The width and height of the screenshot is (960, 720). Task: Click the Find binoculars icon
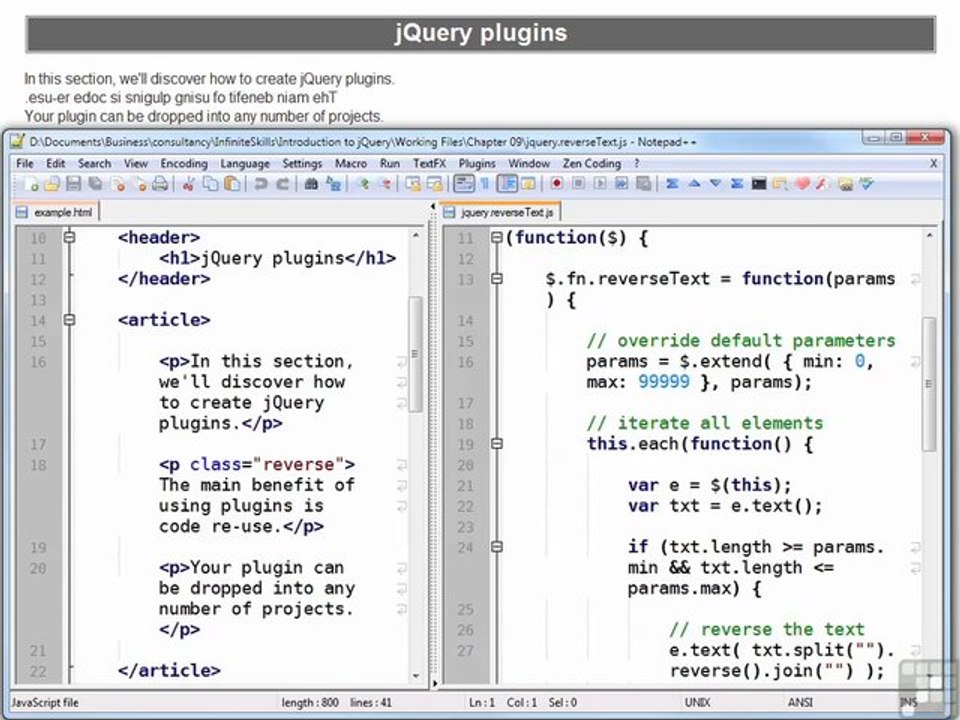point(311,184)
